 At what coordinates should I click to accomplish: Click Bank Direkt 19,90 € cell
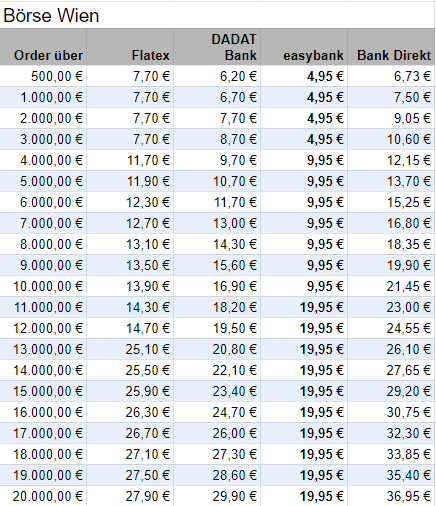point(391,265)
